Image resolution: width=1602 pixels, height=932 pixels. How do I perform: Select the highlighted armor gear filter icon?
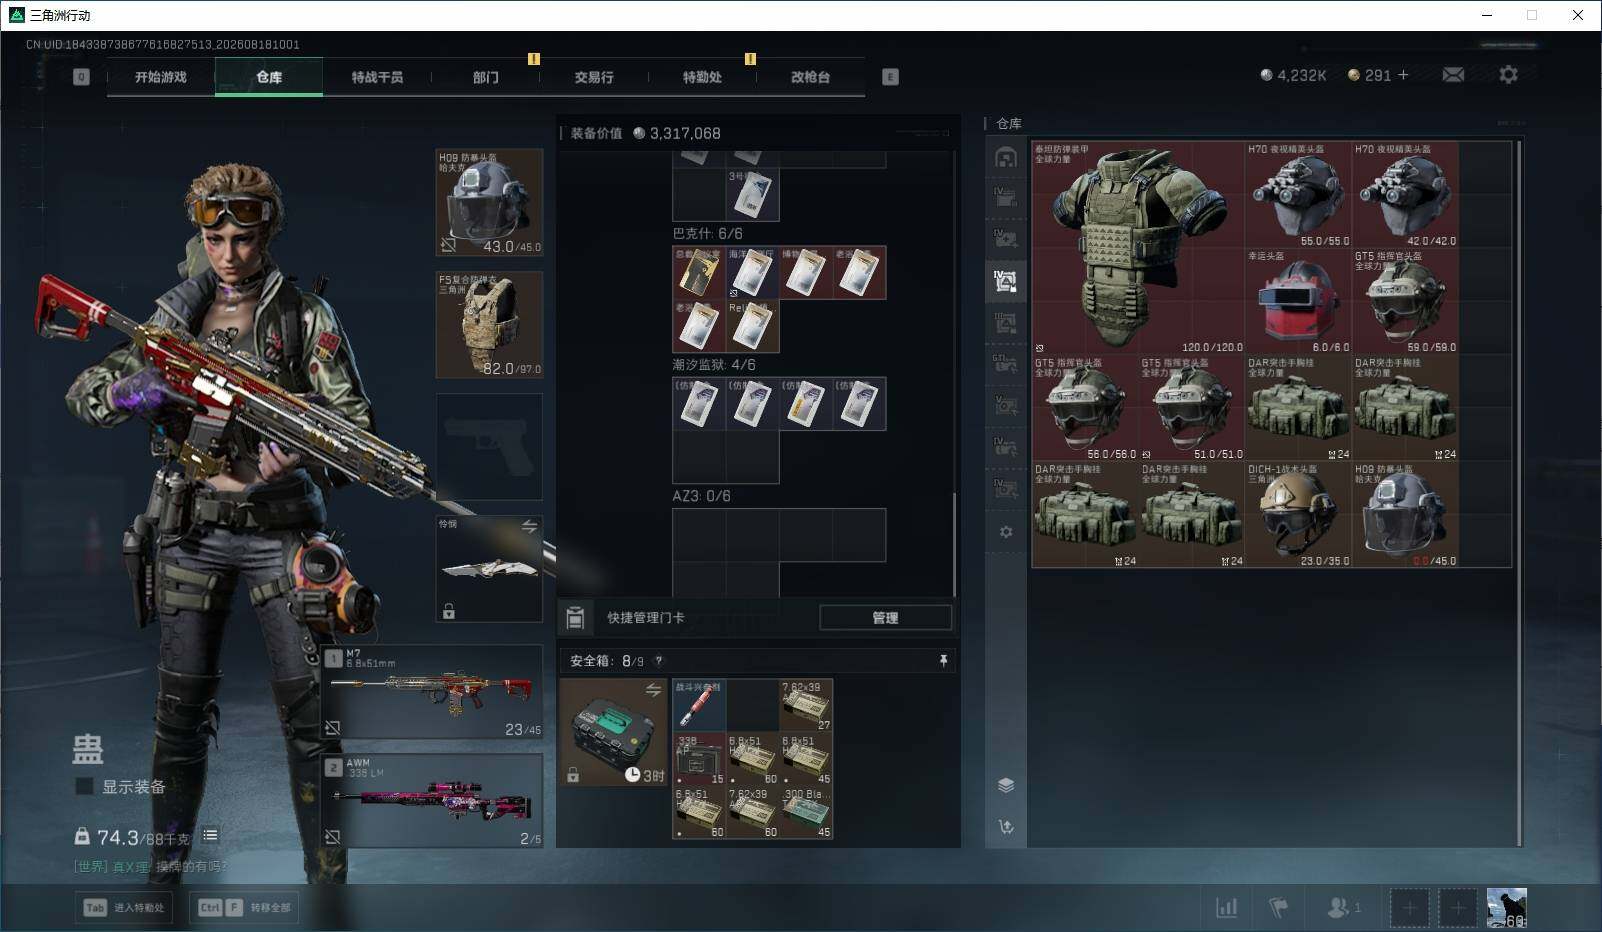[x=1006, y=281]
